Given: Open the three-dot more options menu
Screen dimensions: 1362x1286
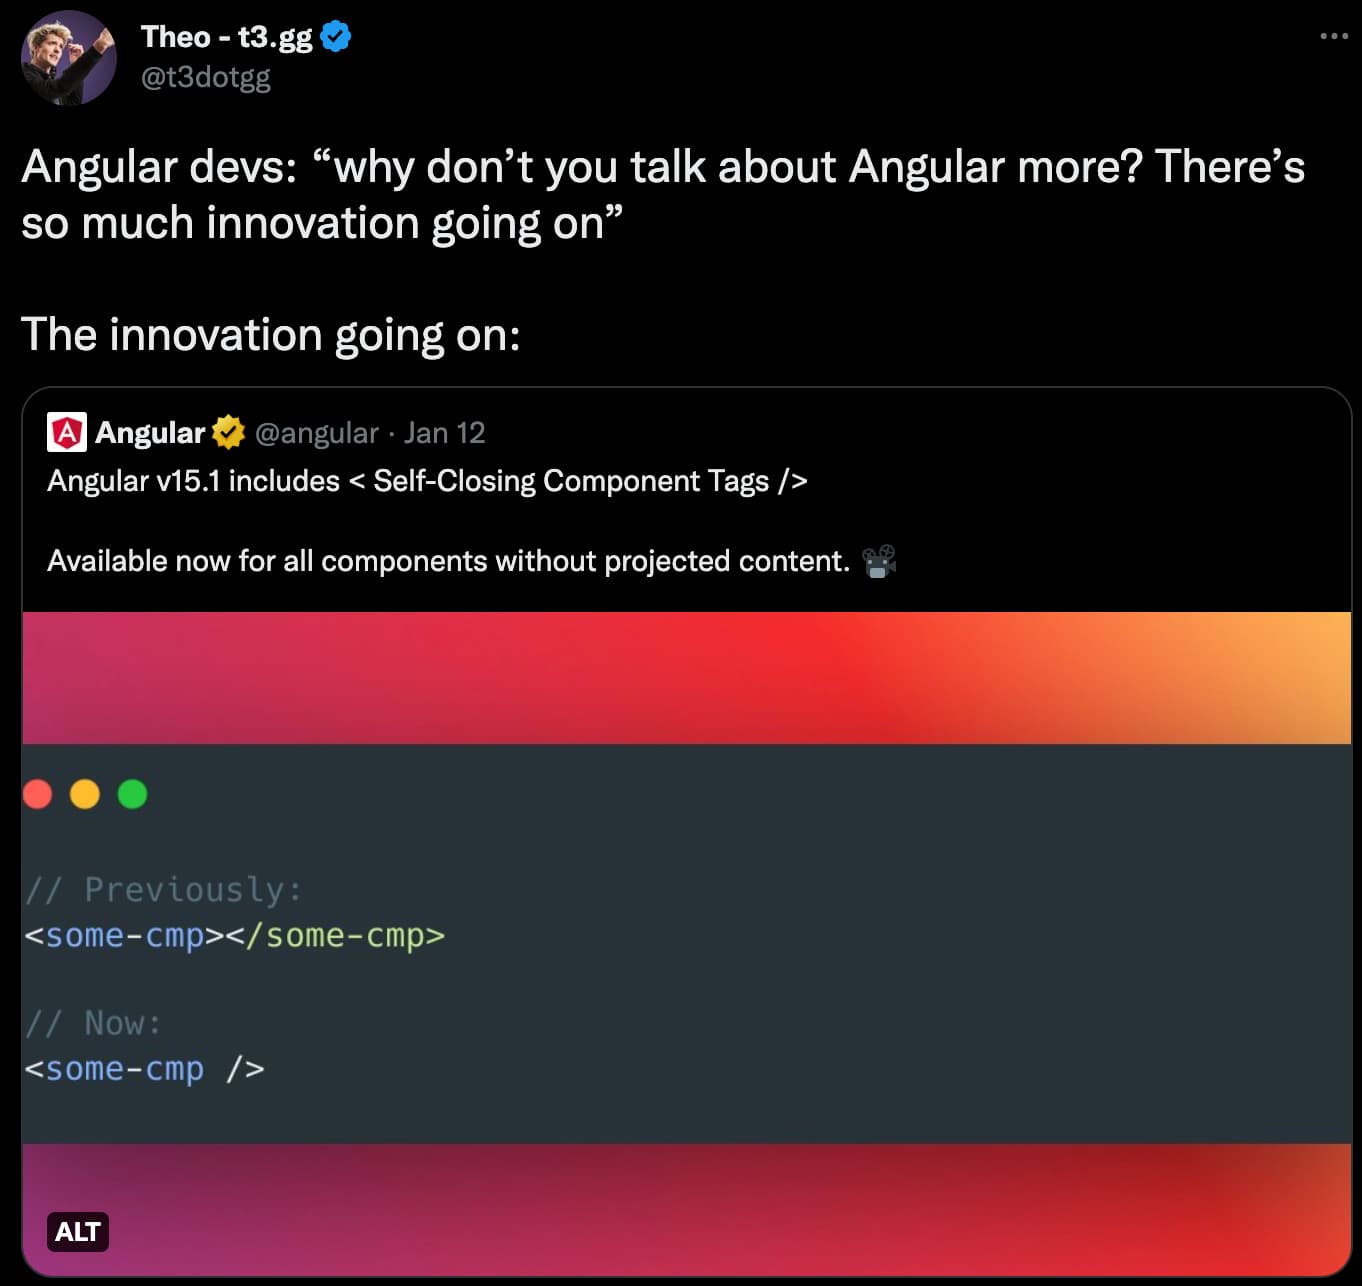Looking at the screenshot, I should (1333, 36).
